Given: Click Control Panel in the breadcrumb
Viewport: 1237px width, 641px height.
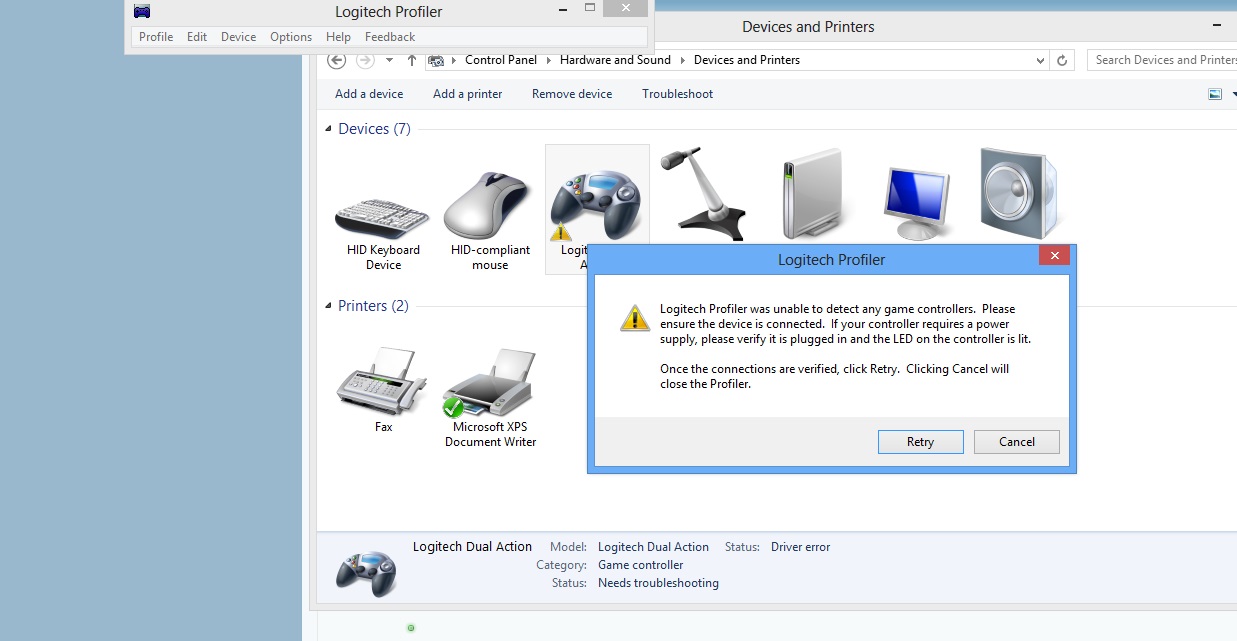Looking at the screenshot, I should click(x=501, y=60).
